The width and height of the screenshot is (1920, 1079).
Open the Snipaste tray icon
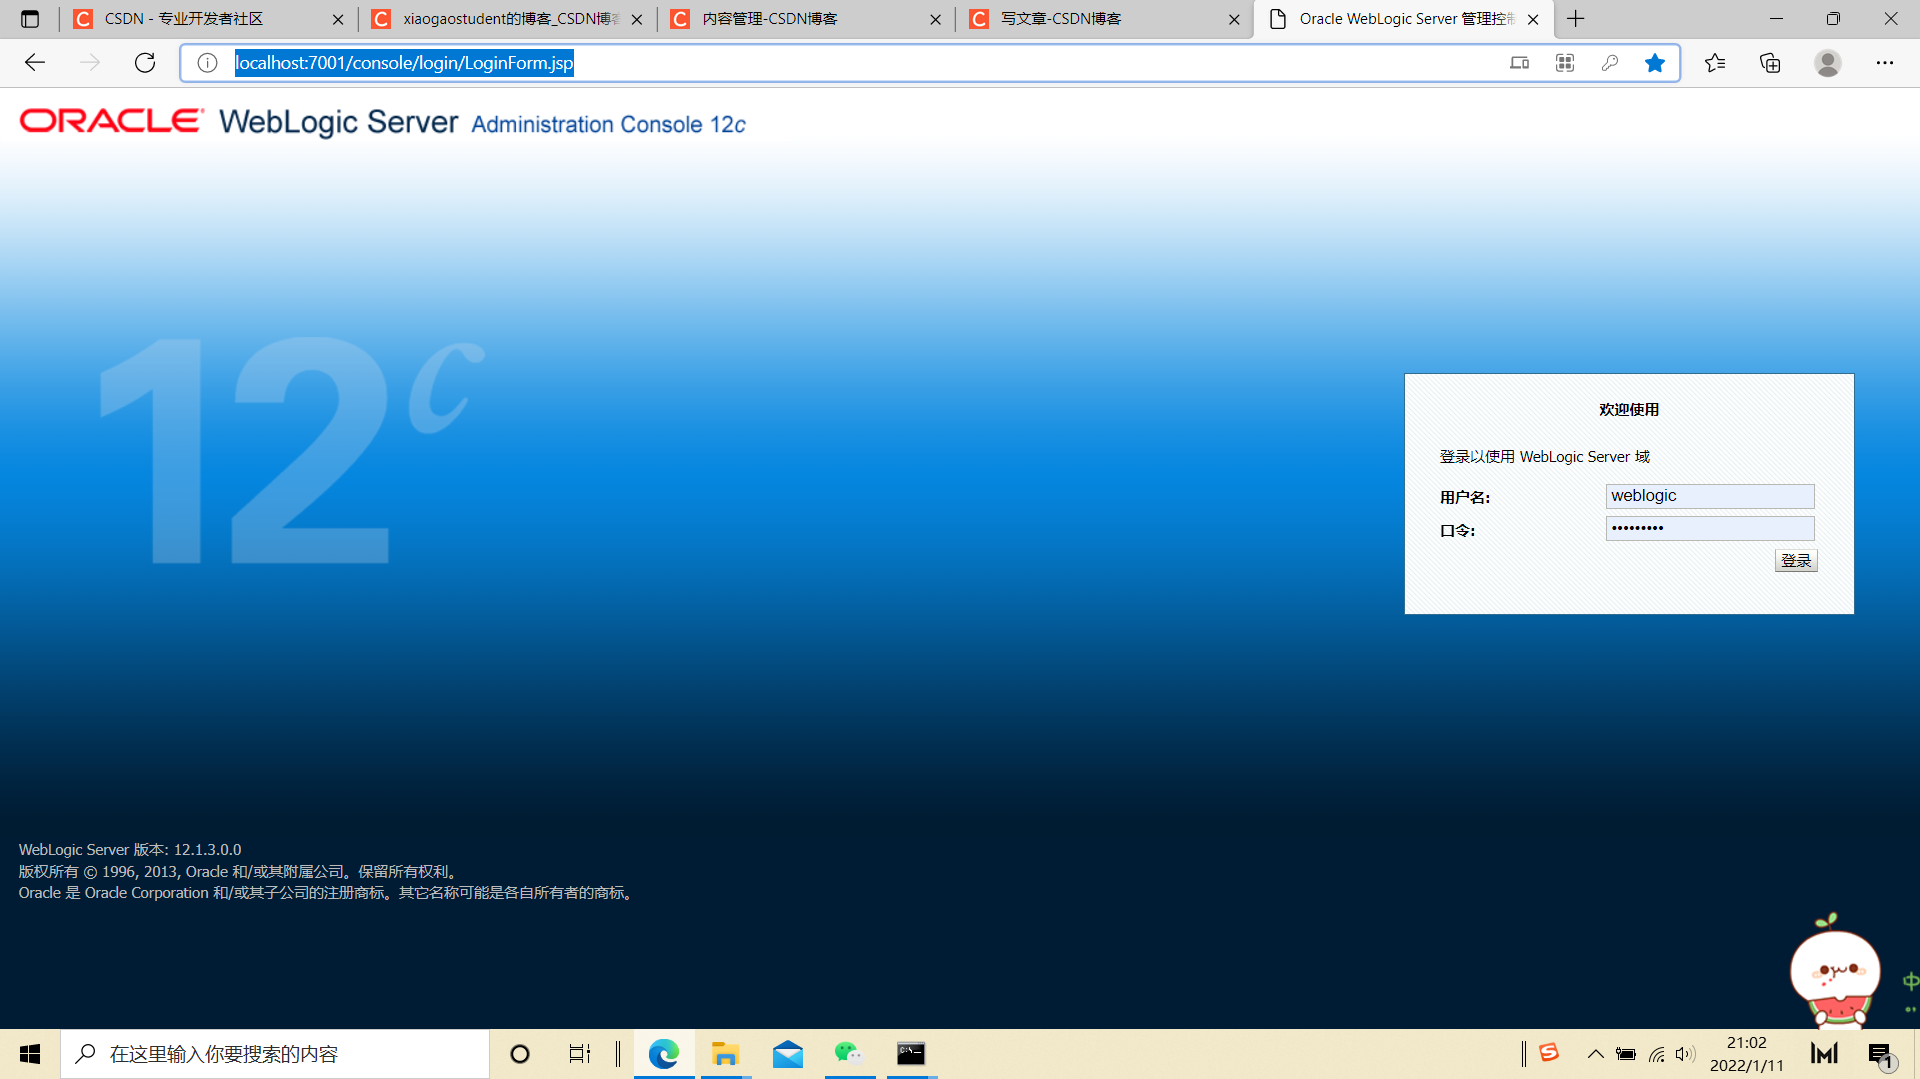[x=1550, y=1053]
